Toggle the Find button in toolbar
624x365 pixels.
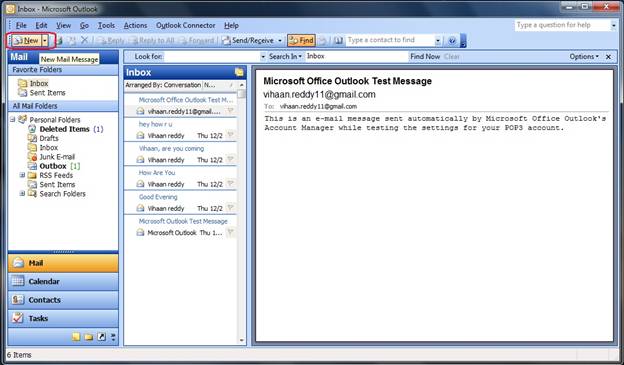click(x=301, y=41)
